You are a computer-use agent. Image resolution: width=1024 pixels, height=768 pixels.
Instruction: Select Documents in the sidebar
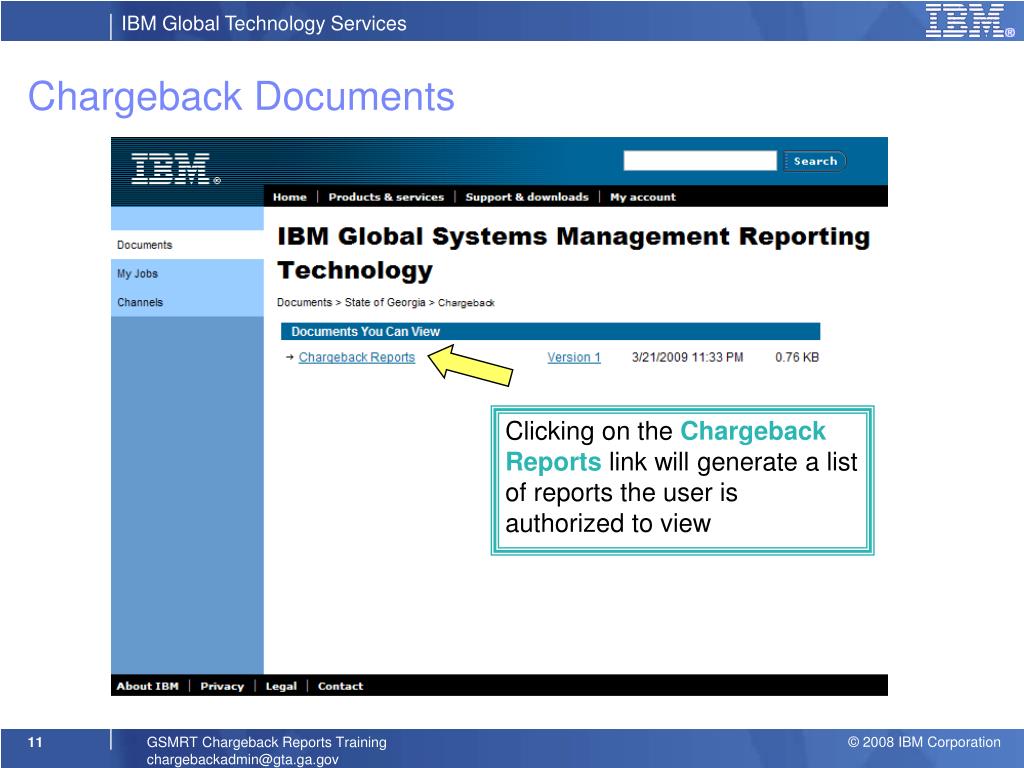[144, 245]
